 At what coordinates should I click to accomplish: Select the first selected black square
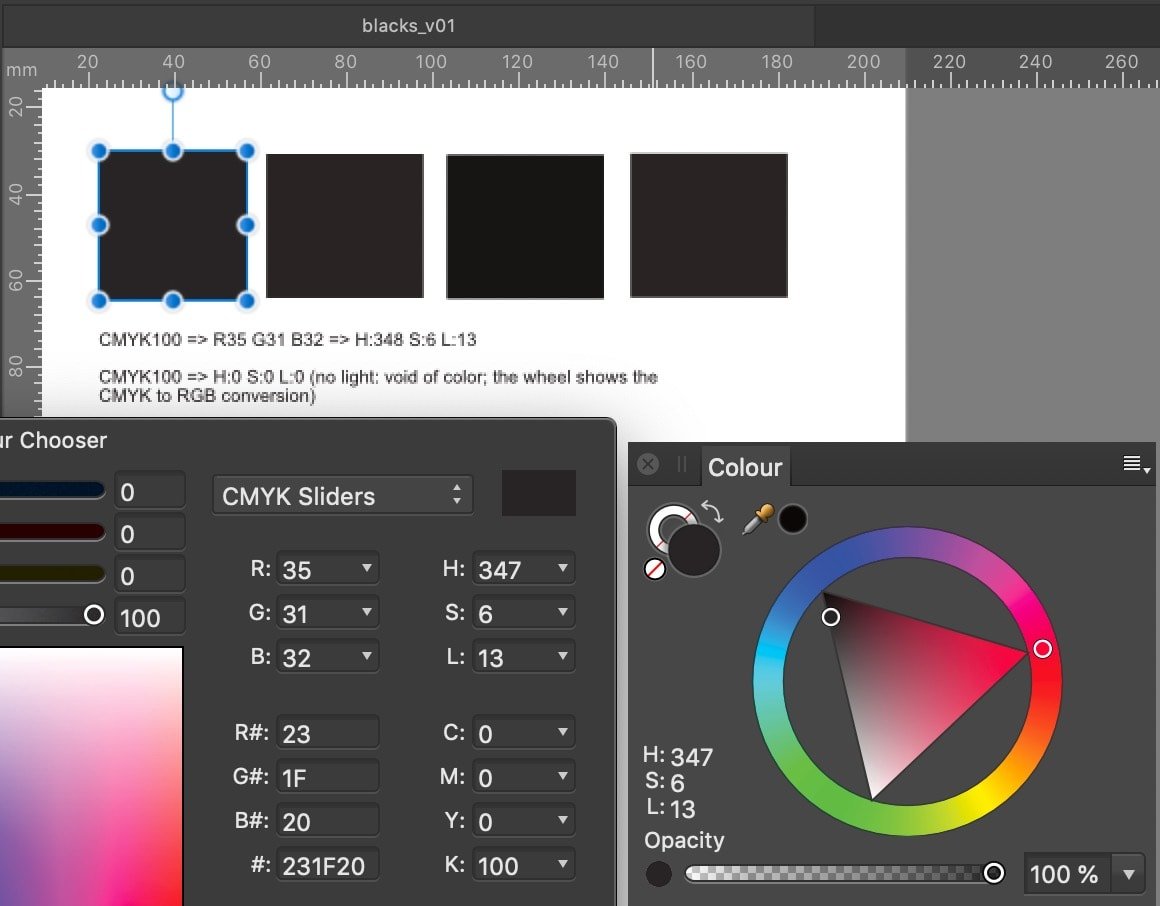pos(172,226)
